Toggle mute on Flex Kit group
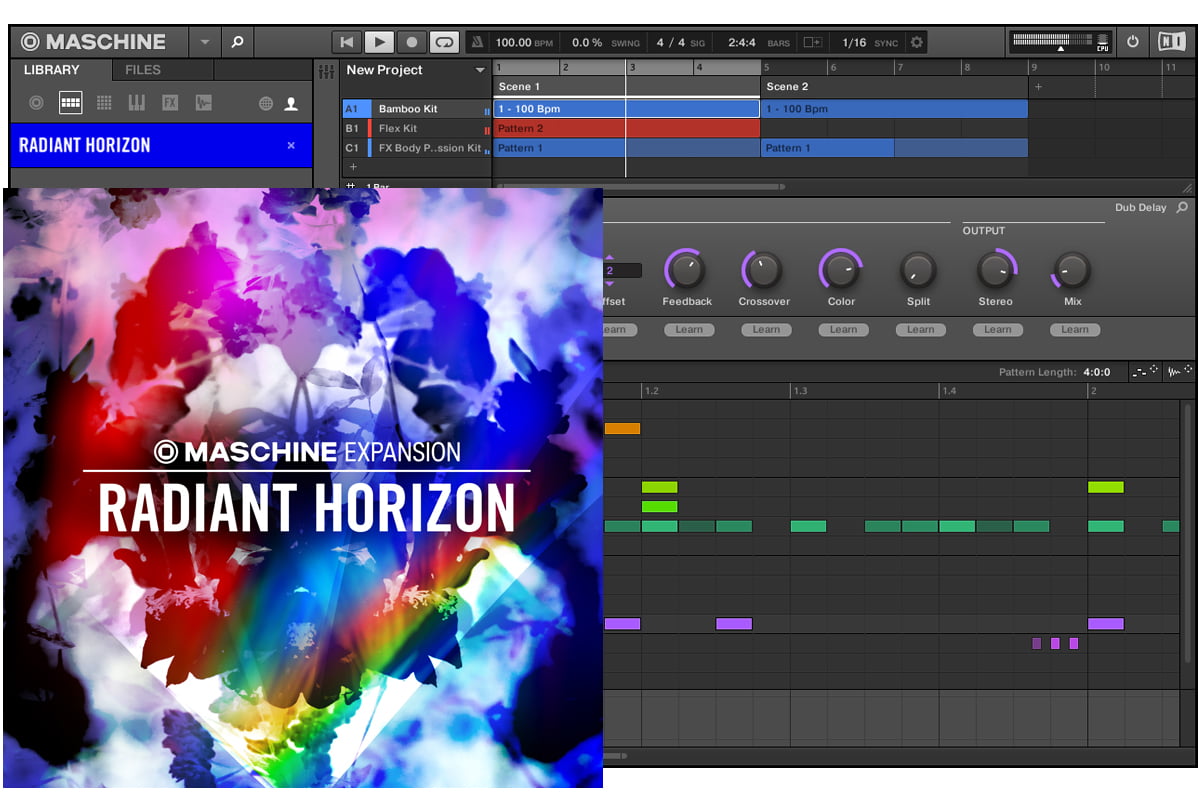Viewport: 1200px width, 800px height. pos(487,130)
